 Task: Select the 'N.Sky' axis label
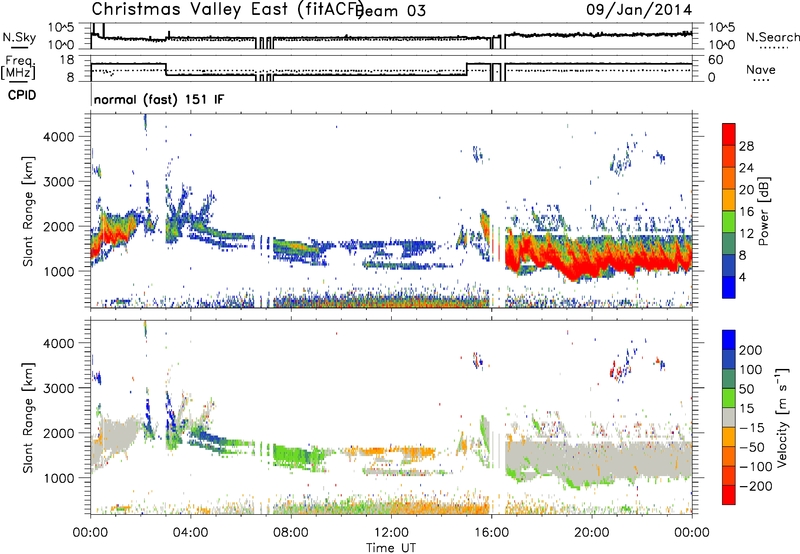click(x=19, y=37)
